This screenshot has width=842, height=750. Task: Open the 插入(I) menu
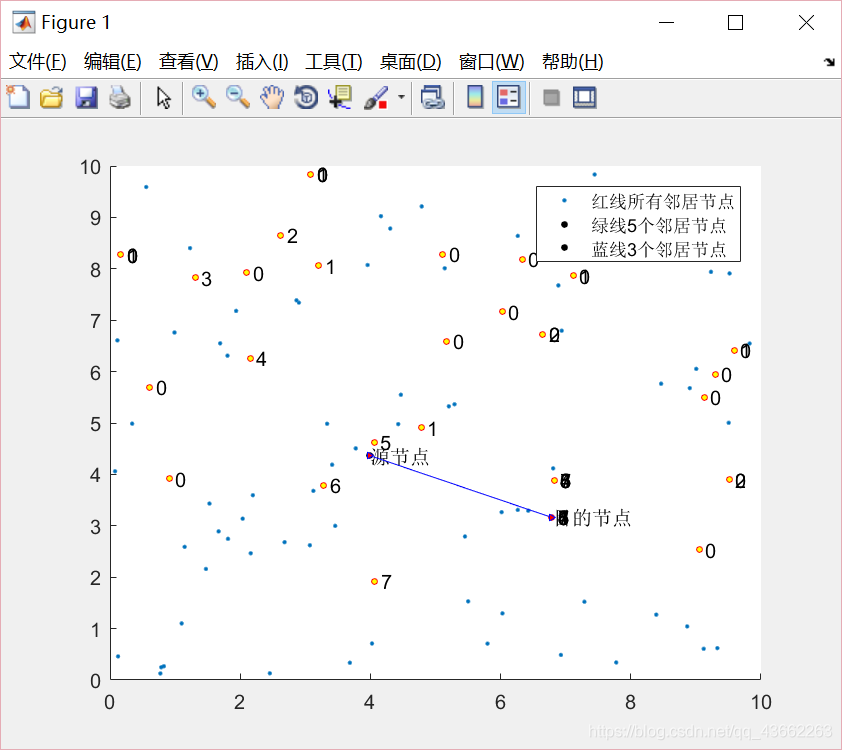click(x=262, y=62)
